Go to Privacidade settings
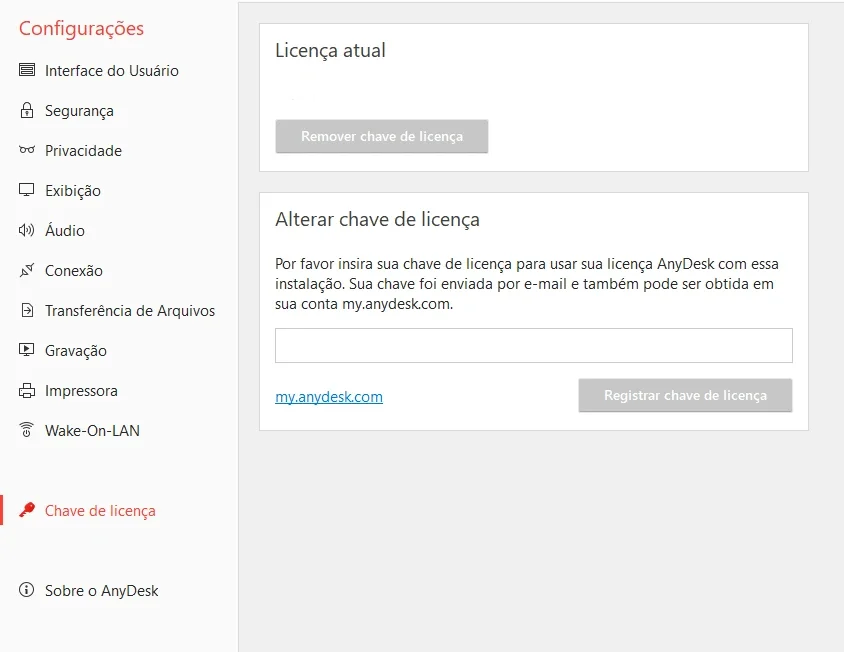This screenshot has height=652, width=844. (83, 151)
